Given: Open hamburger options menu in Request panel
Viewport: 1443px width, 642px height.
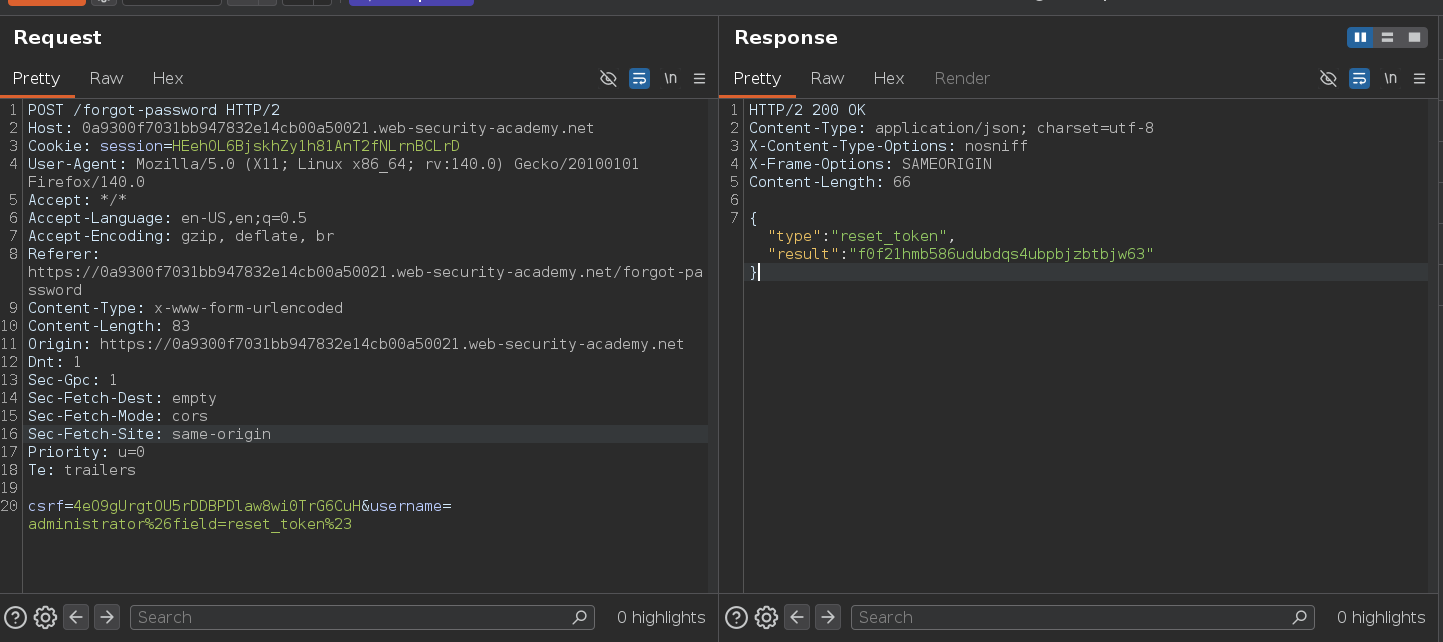Looking at the screenshot, I should click(x=699, y=78).
